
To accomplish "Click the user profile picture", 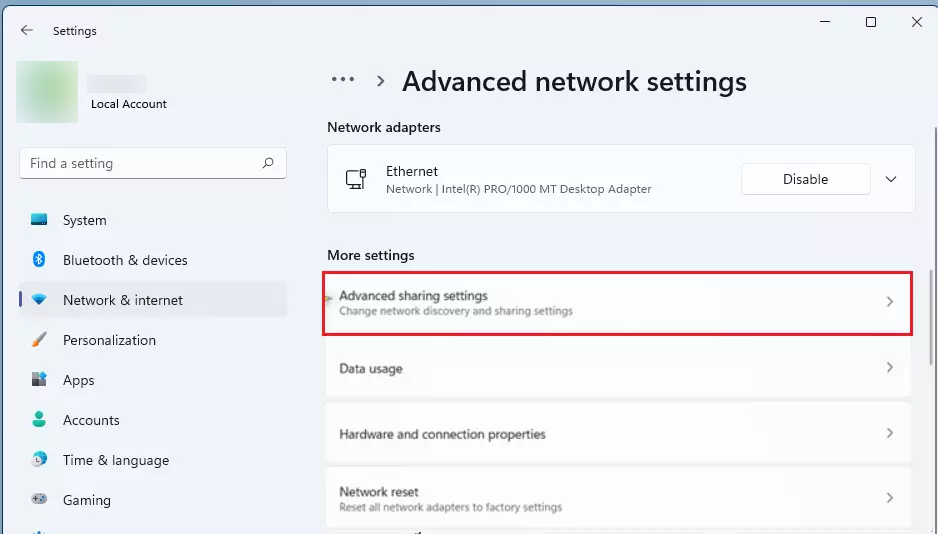I will pos(47,91).
